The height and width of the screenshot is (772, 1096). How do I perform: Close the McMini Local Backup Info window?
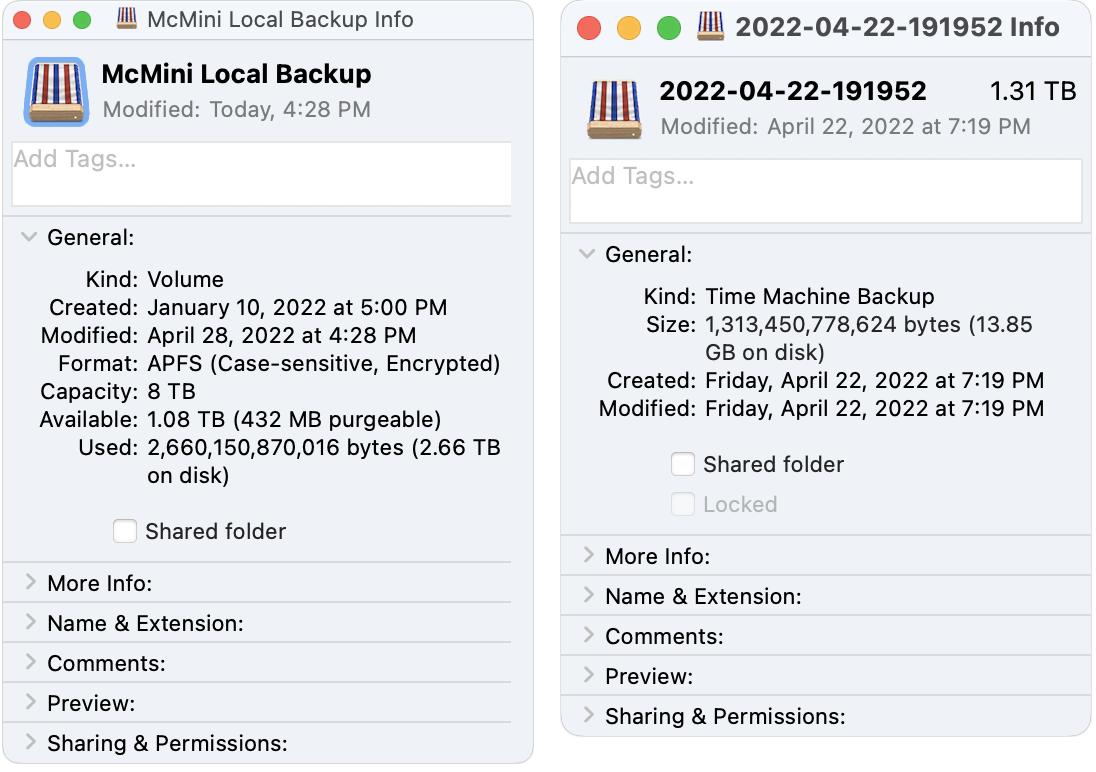tap(22, 20)
